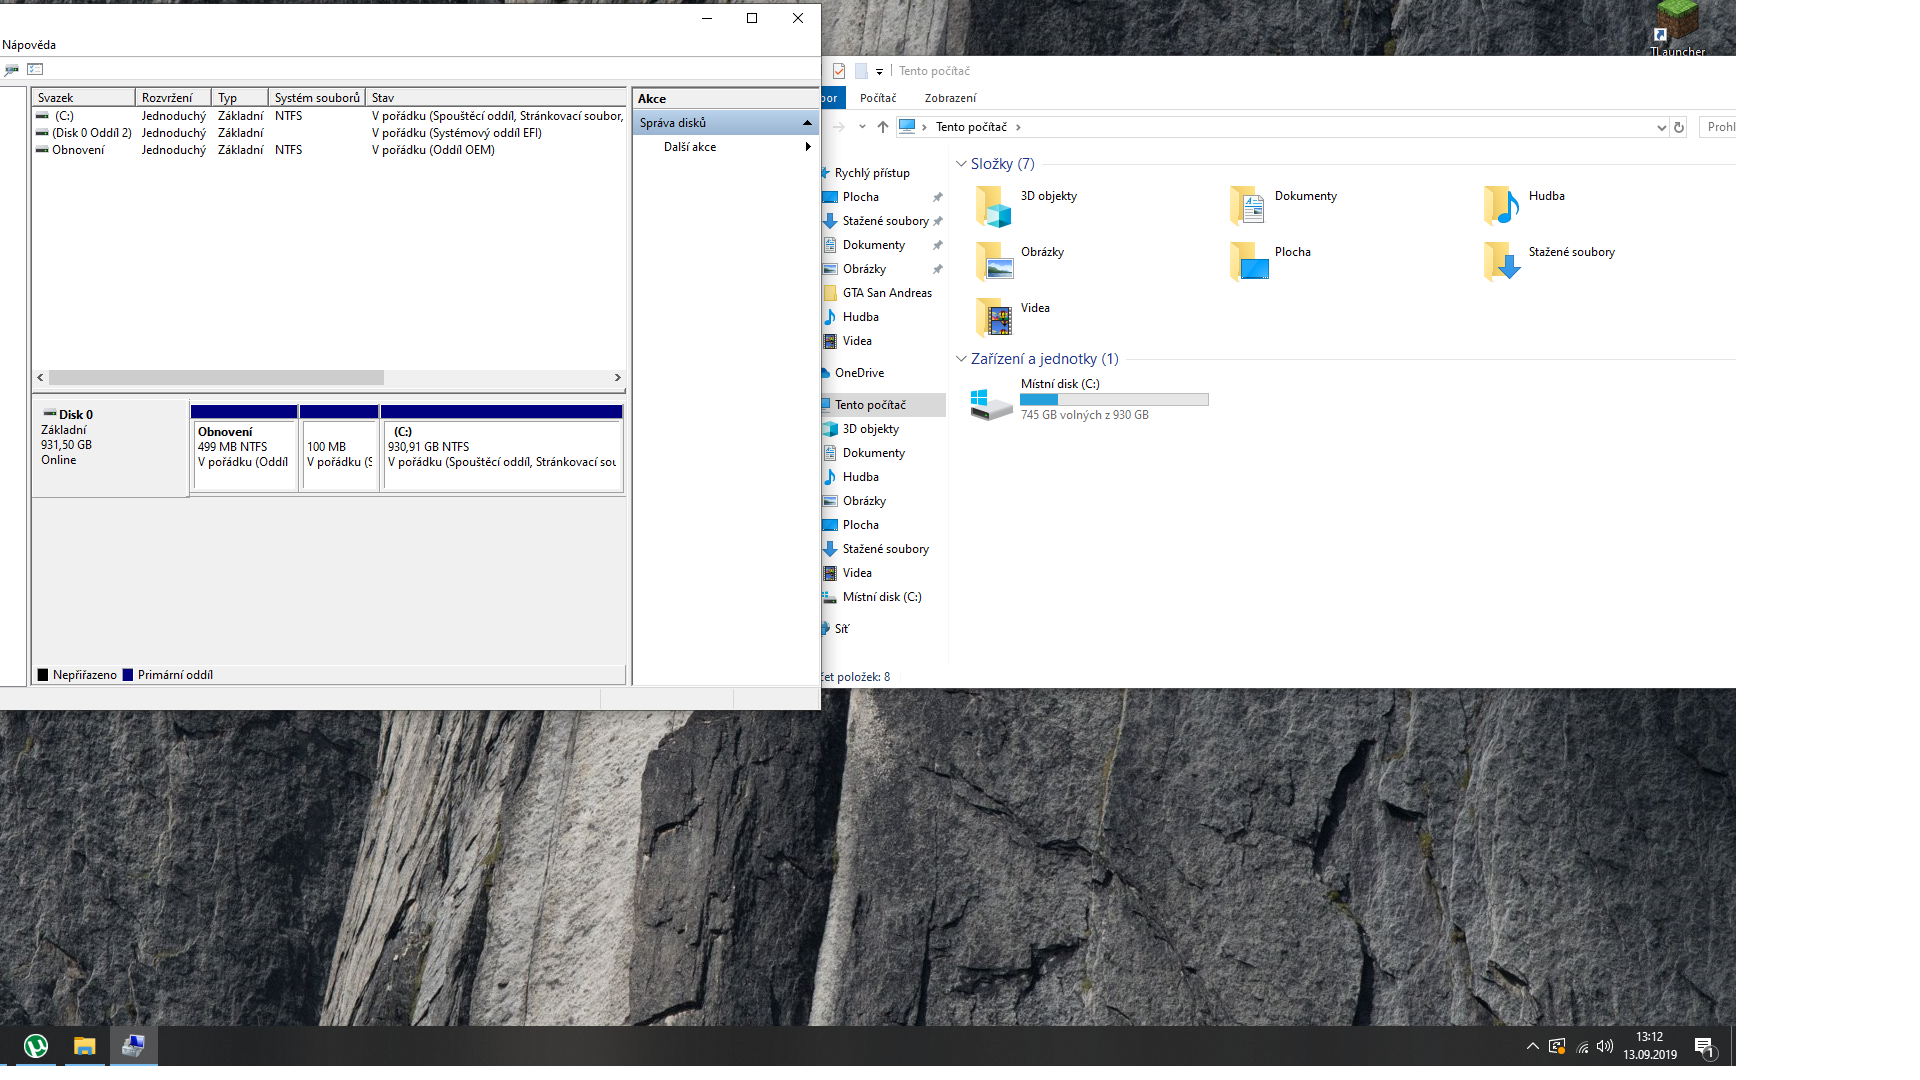Open the Nápověda menu
Viewport: 1920px width, 1080px height.
[29, 45]
